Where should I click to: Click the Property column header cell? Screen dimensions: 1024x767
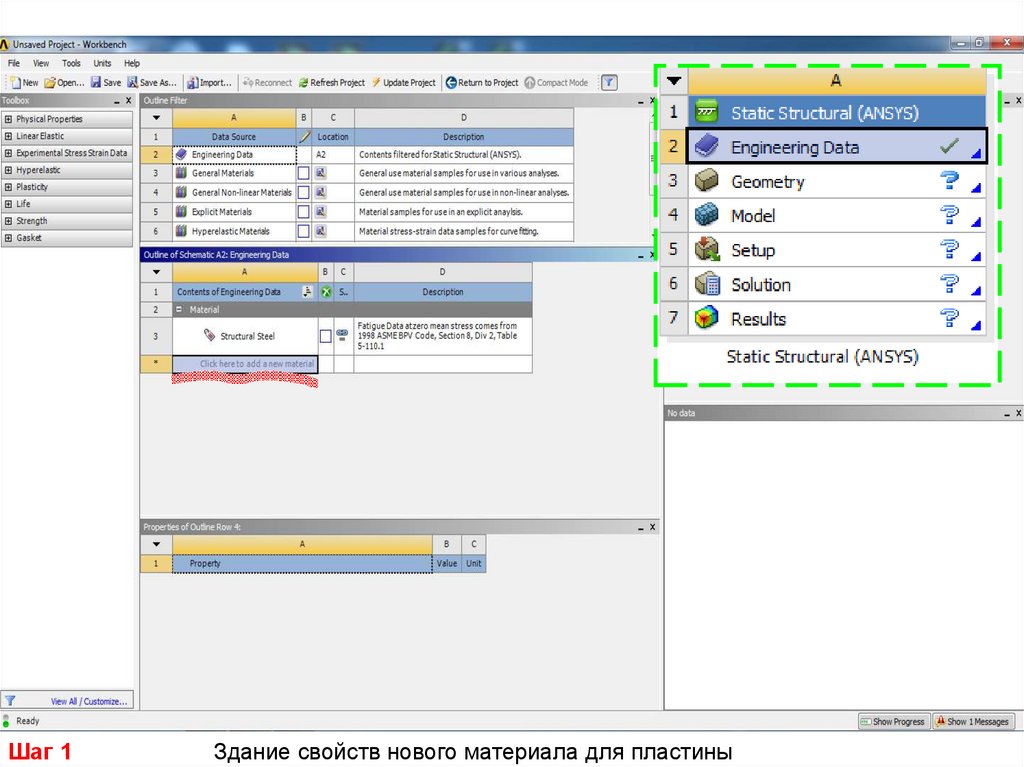tap(302, 563)
